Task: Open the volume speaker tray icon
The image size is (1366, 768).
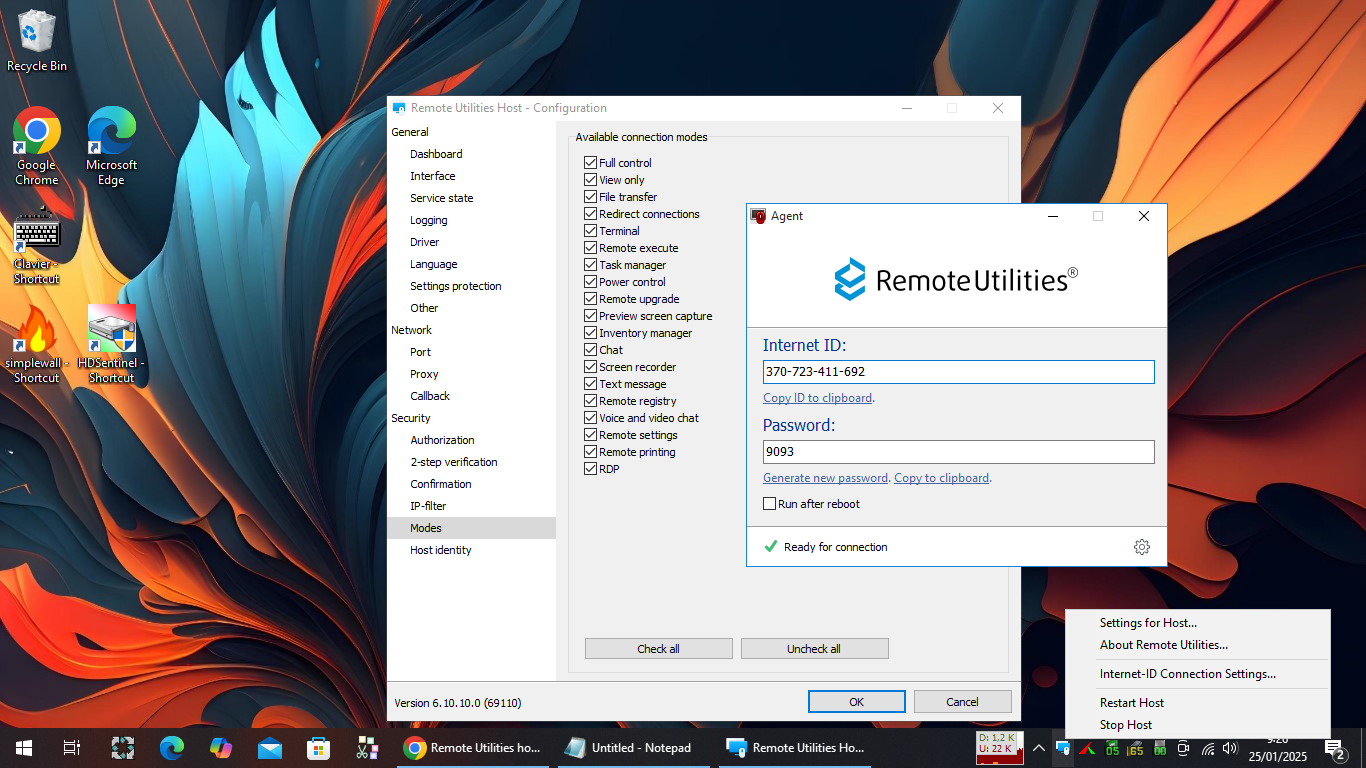Action: point(1230,748)
